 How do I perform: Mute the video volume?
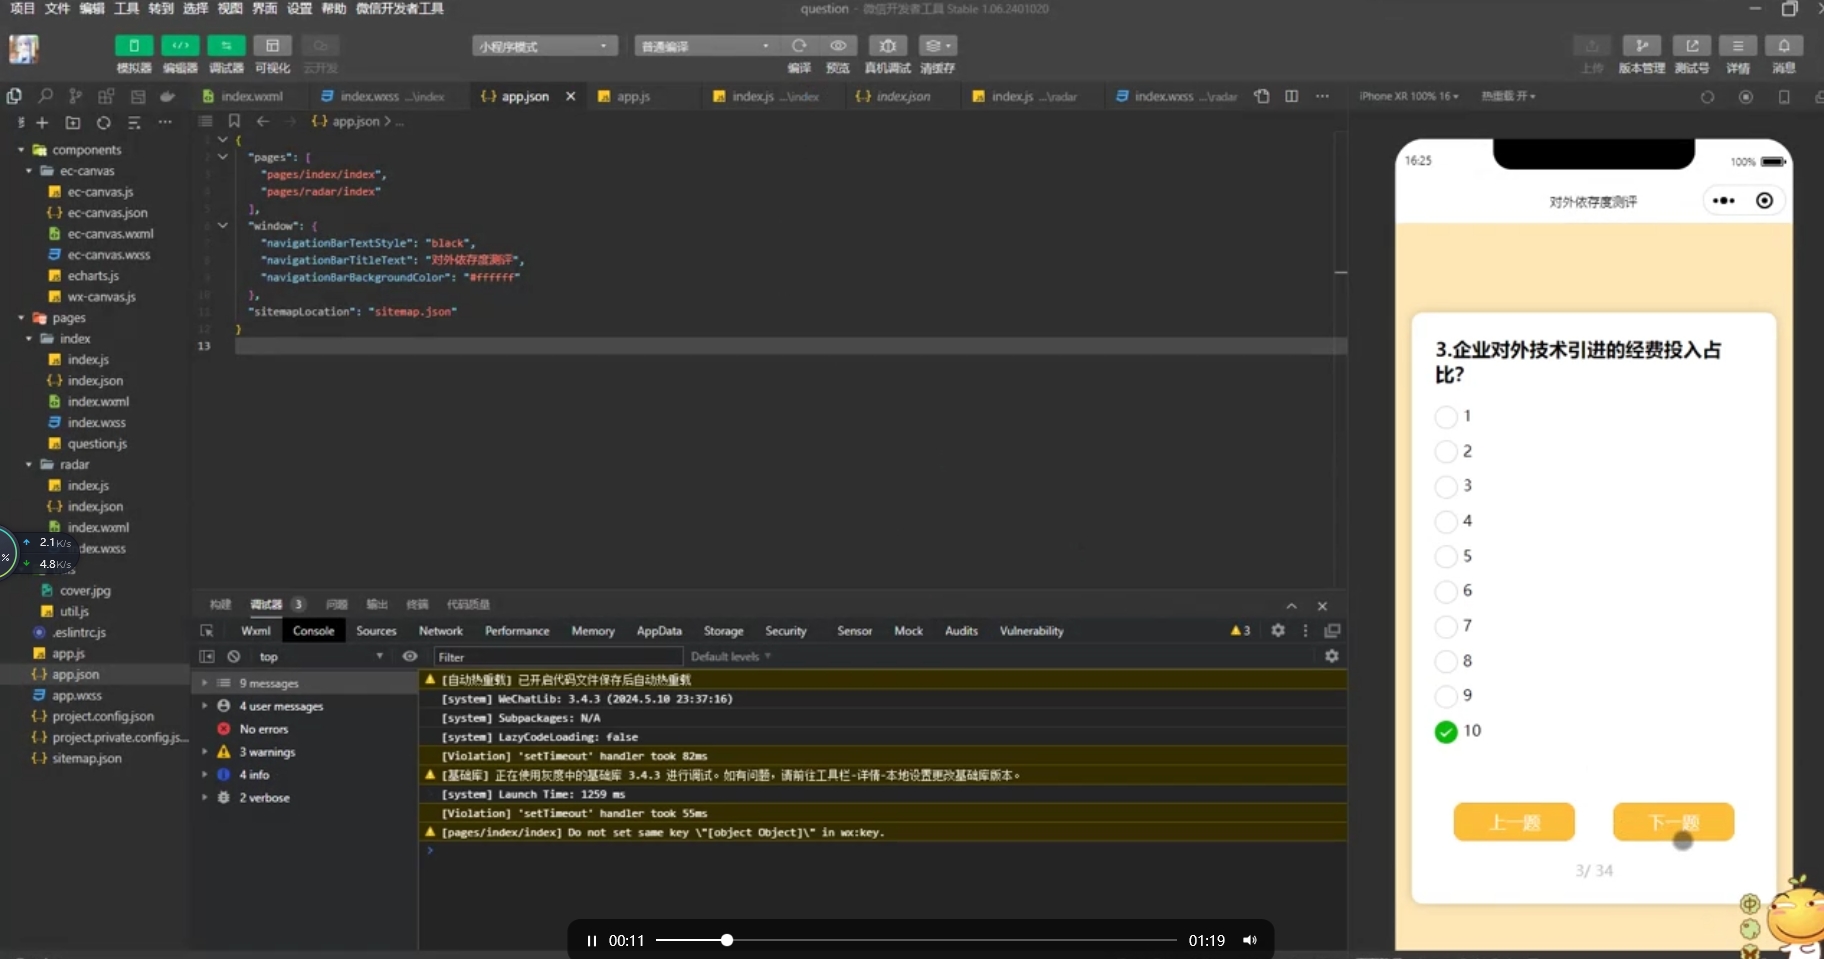[1249, 940]
